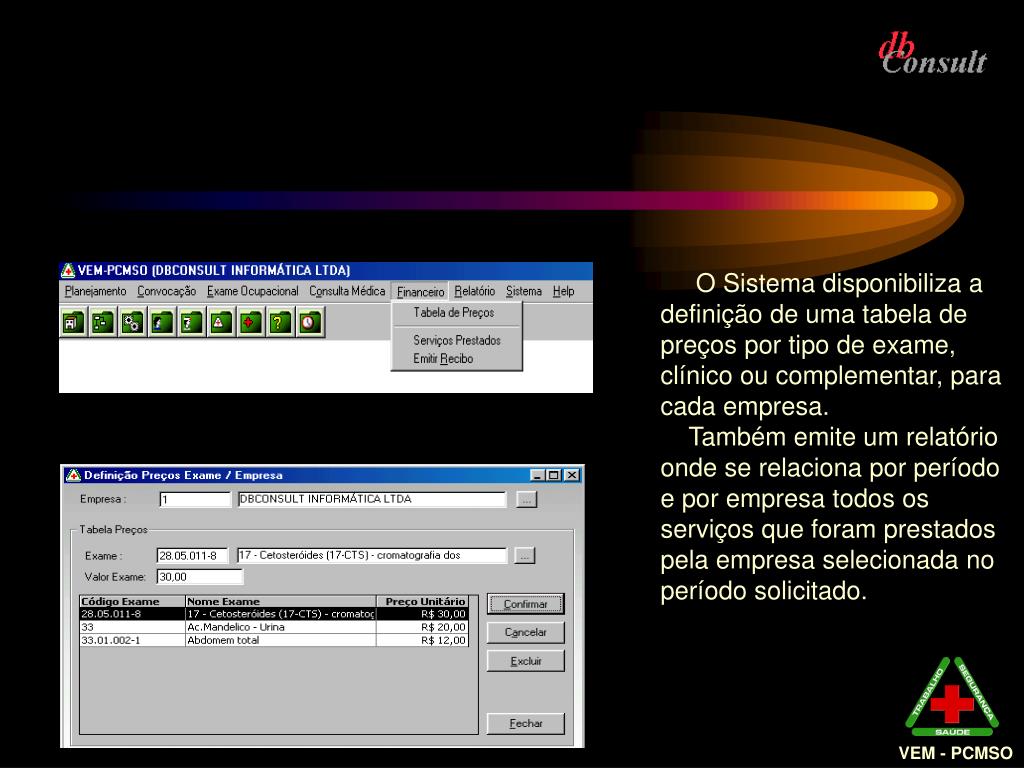
Task: Click the R$ 12,00 price cell
Action: coord(423,640)
